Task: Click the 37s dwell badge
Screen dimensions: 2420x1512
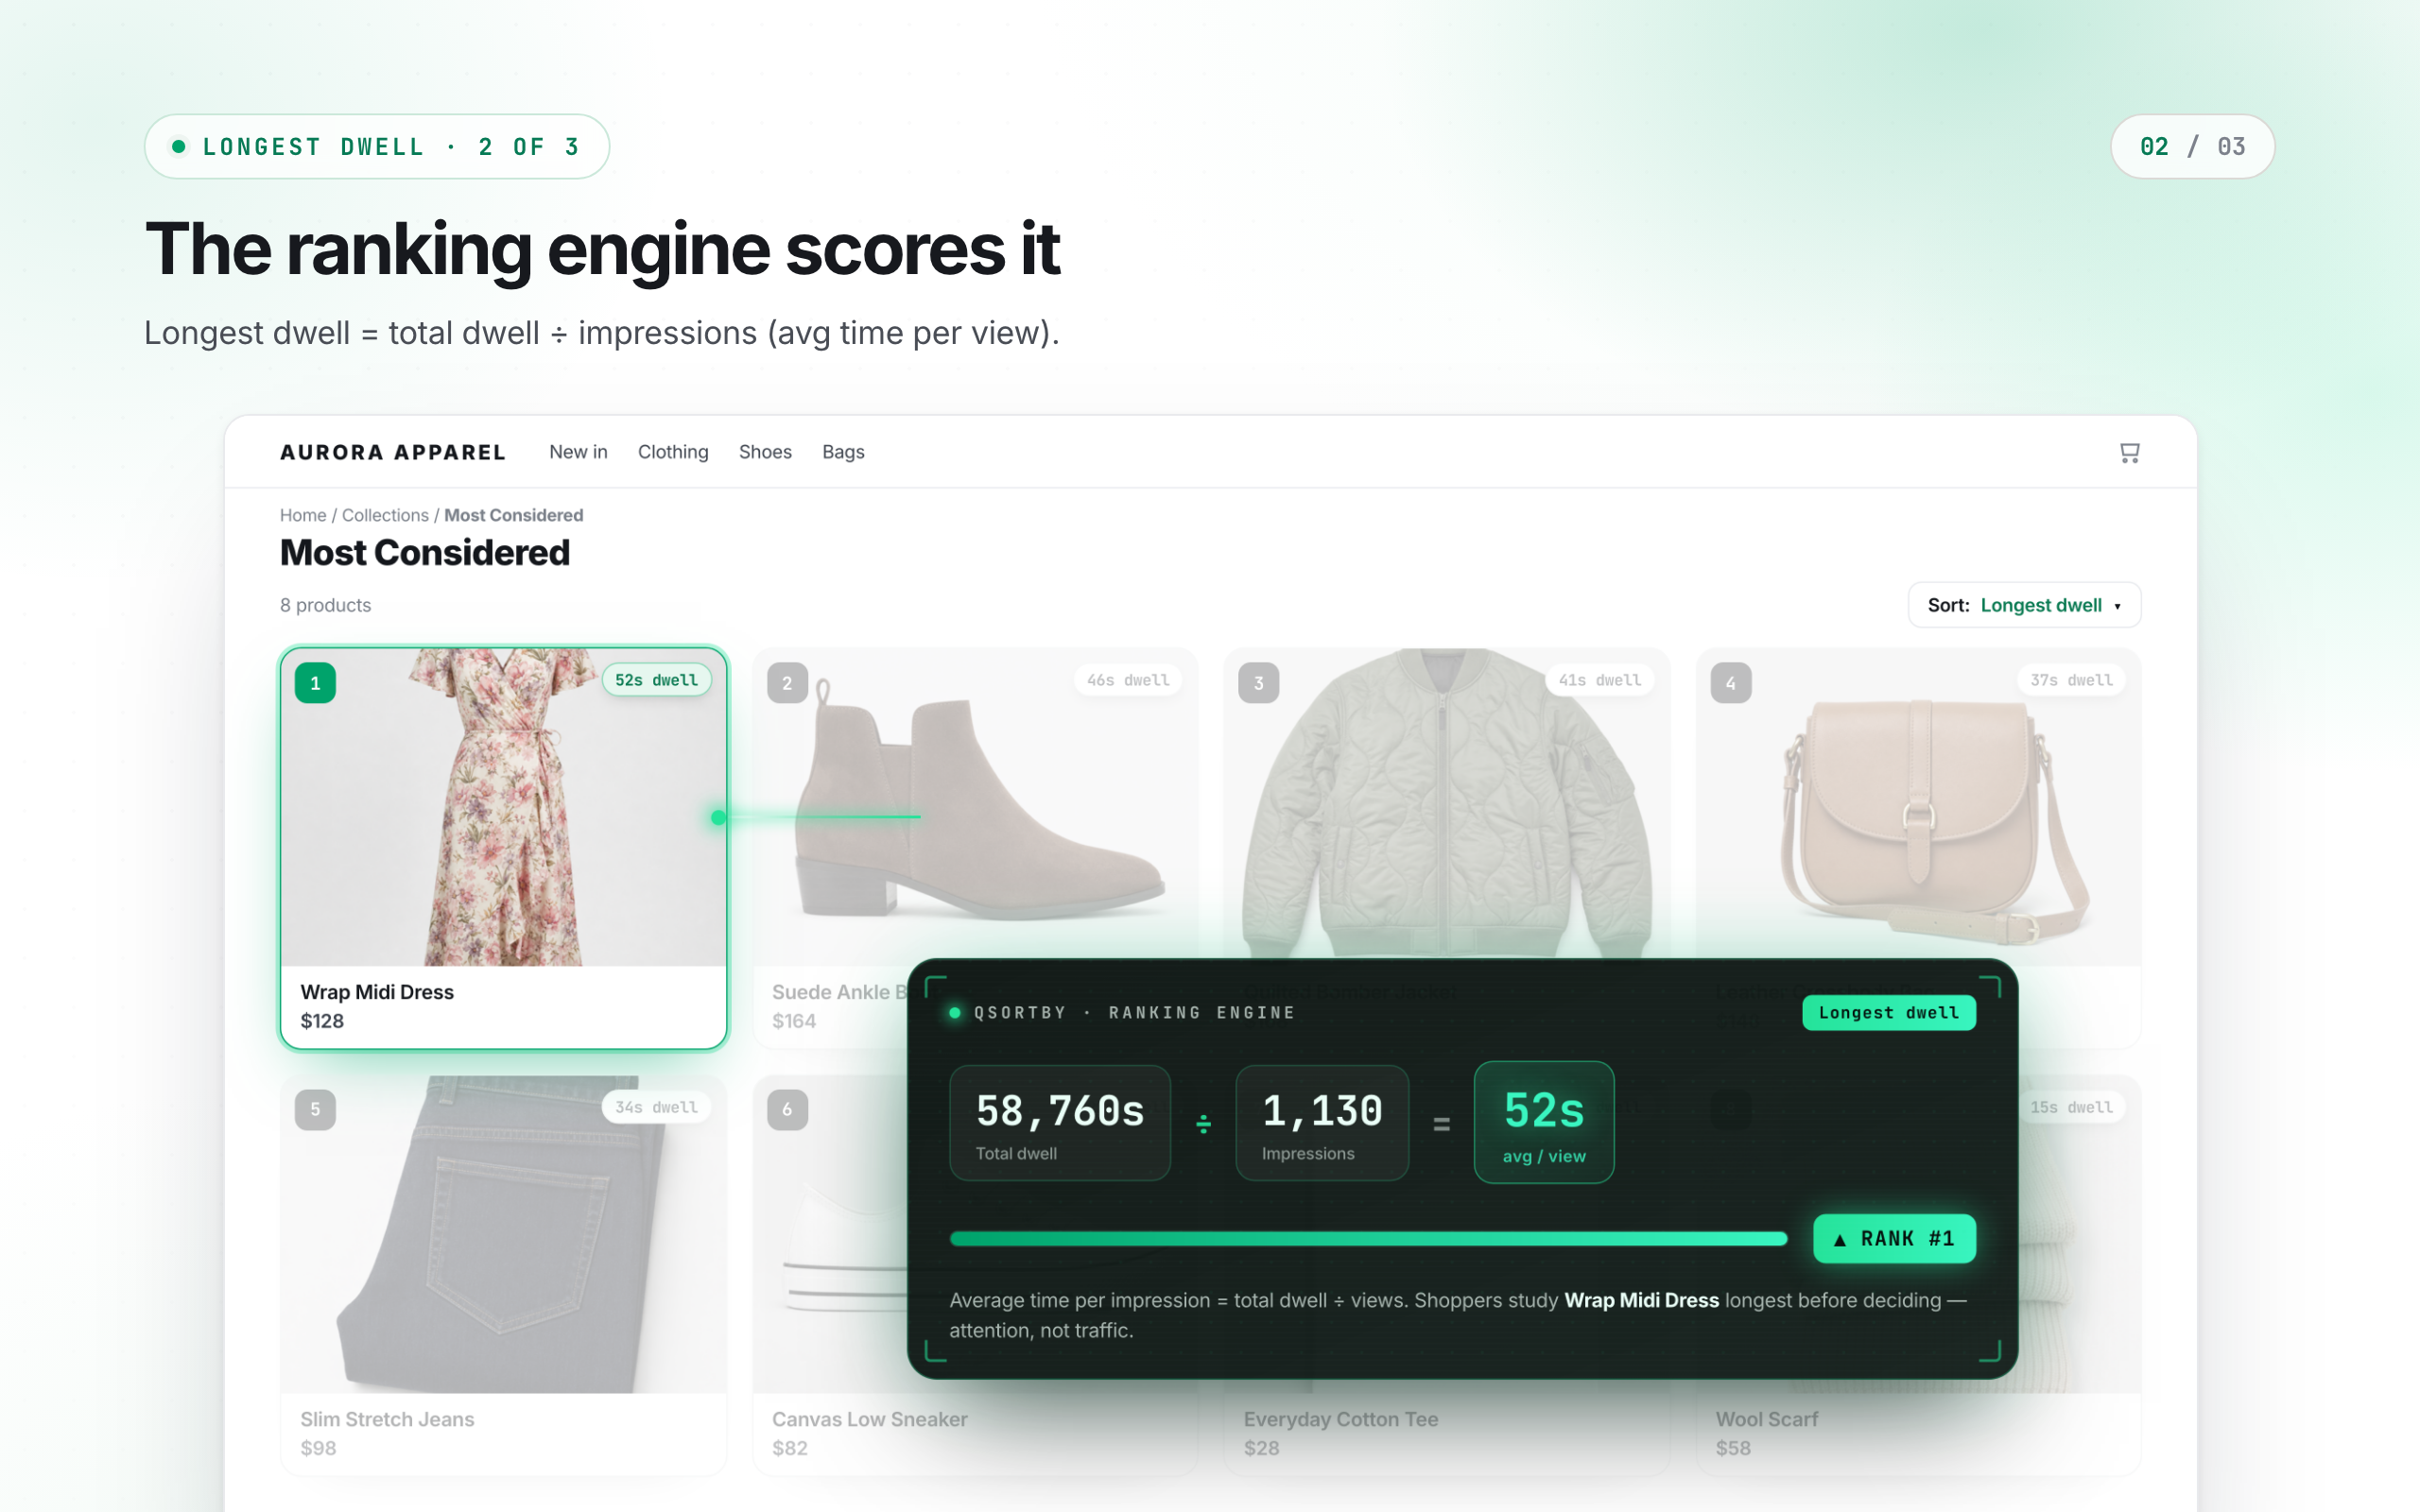Action: [x=2071, y=680]
